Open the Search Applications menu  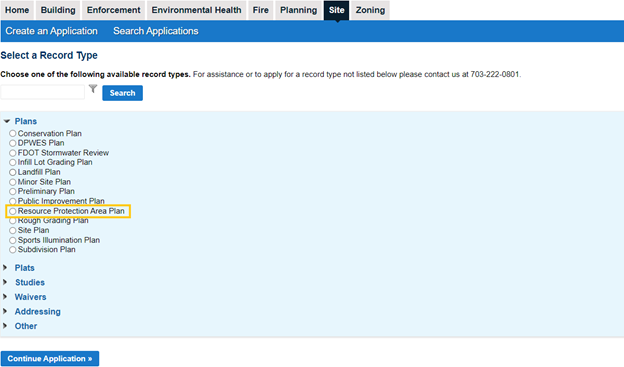tap(156, 31)
